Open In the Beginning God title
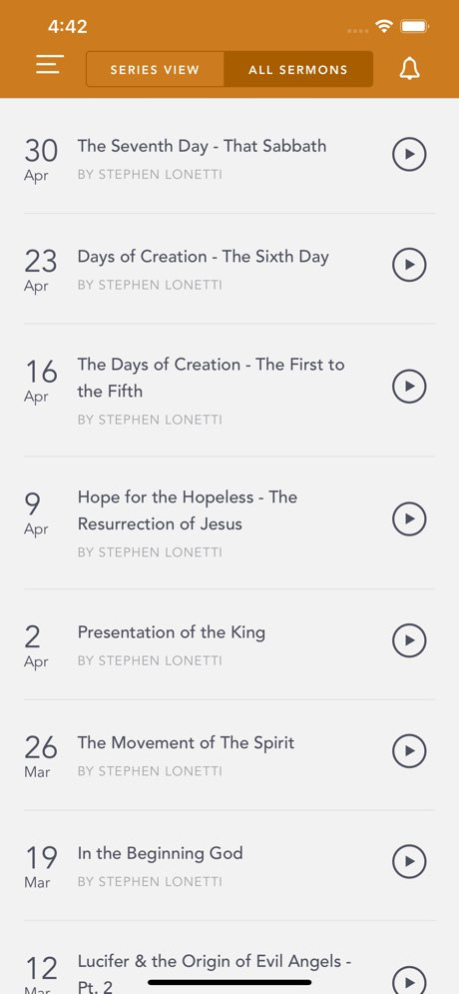459x994 pixels. (x=160, y=853)
